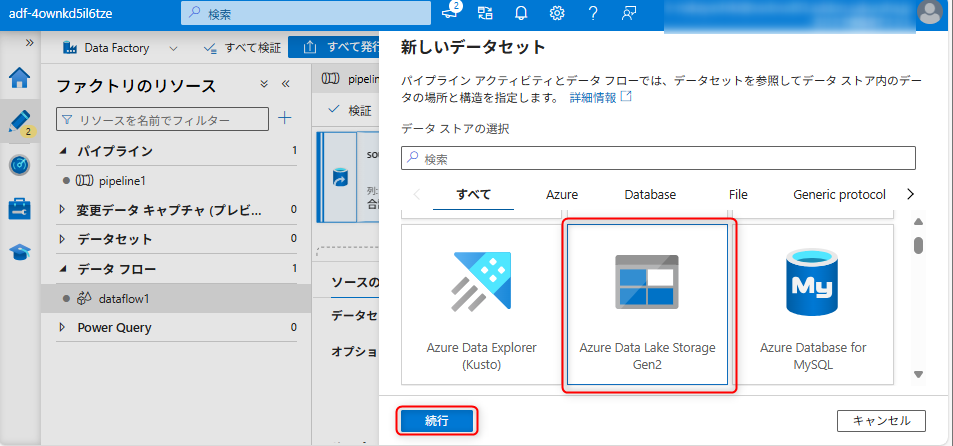
Task: Switch to the すべて tab
Action: point(473,195)
